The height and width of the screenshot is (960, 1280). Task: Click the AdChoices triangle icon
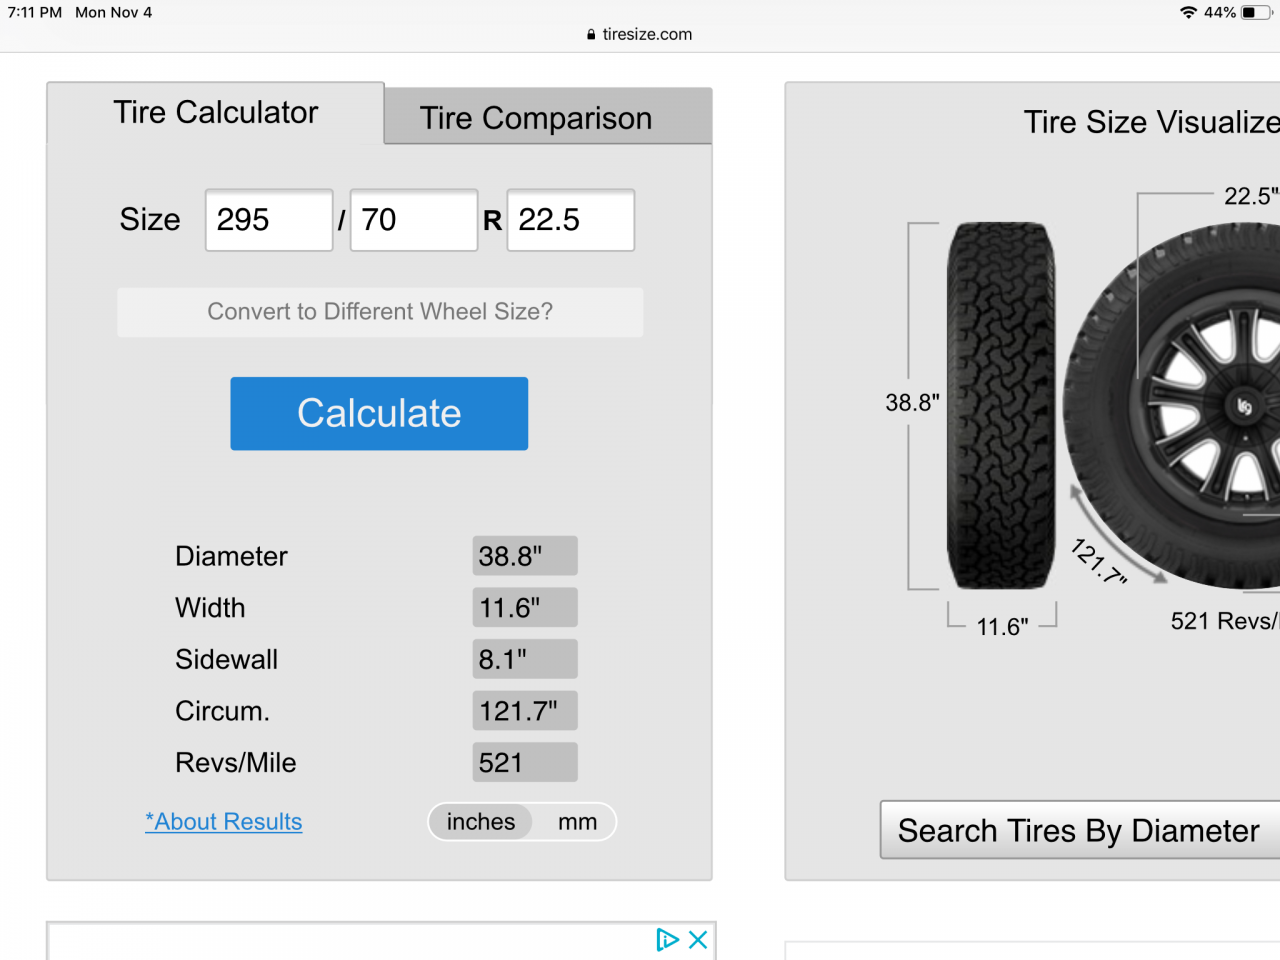667,940
